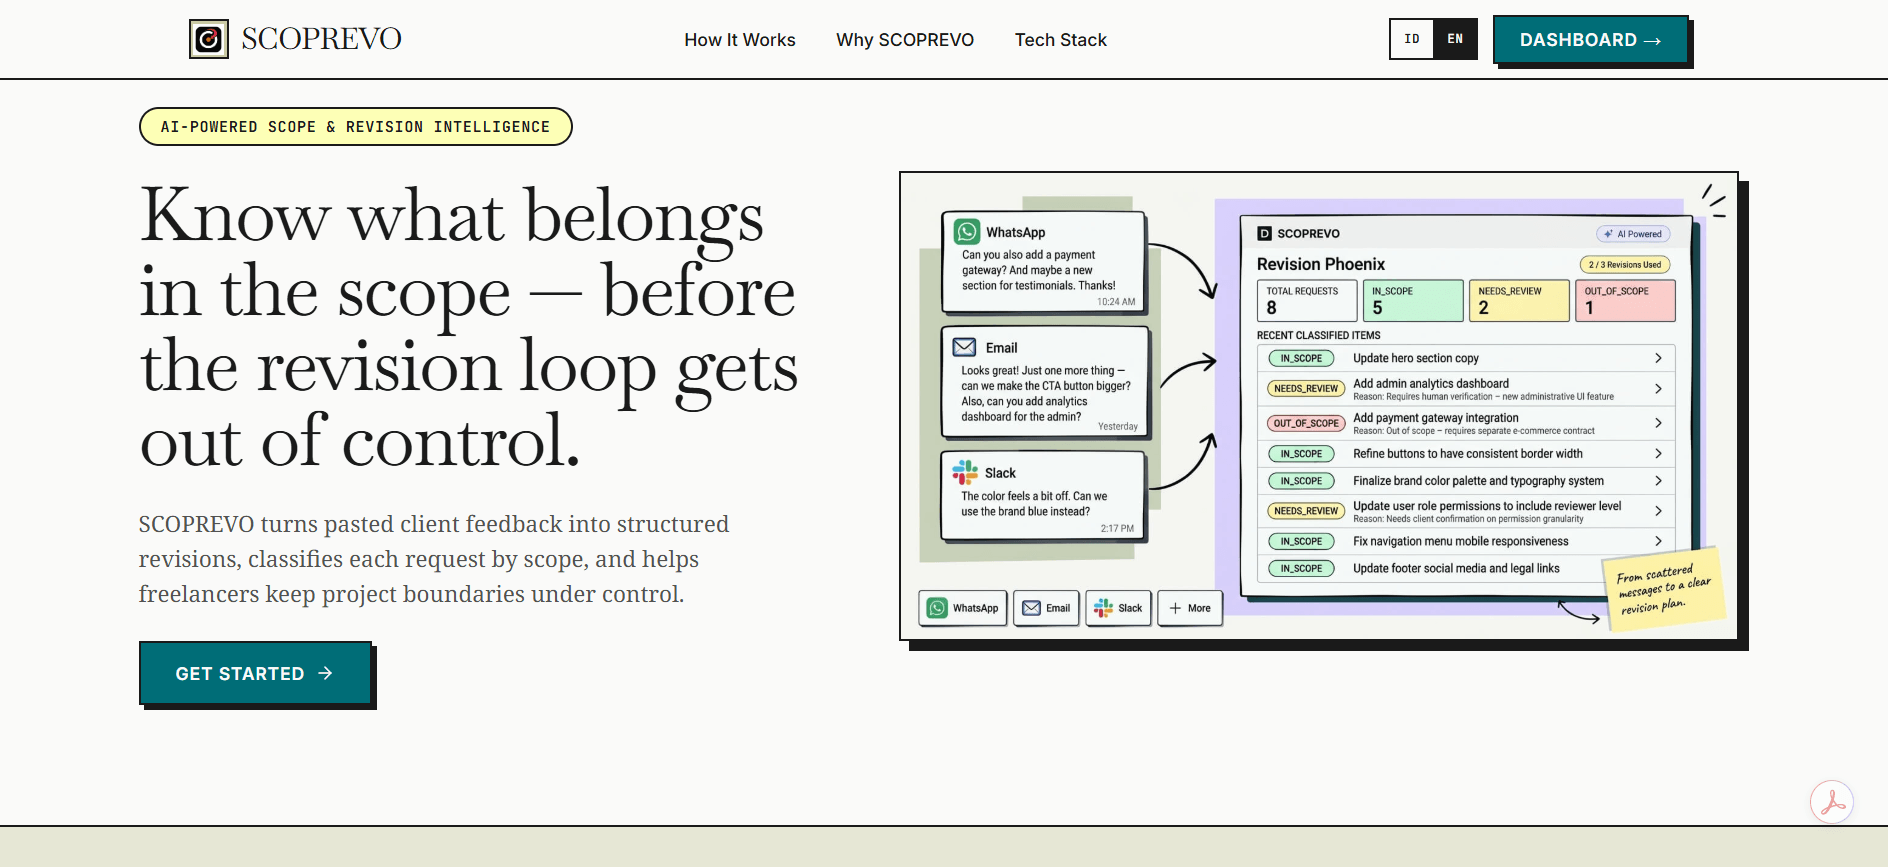The height and width of the screenshot is (867, 1888).
Task: Click the "2 / 3 Revisions Used" badge
Action: [1625, 265]
